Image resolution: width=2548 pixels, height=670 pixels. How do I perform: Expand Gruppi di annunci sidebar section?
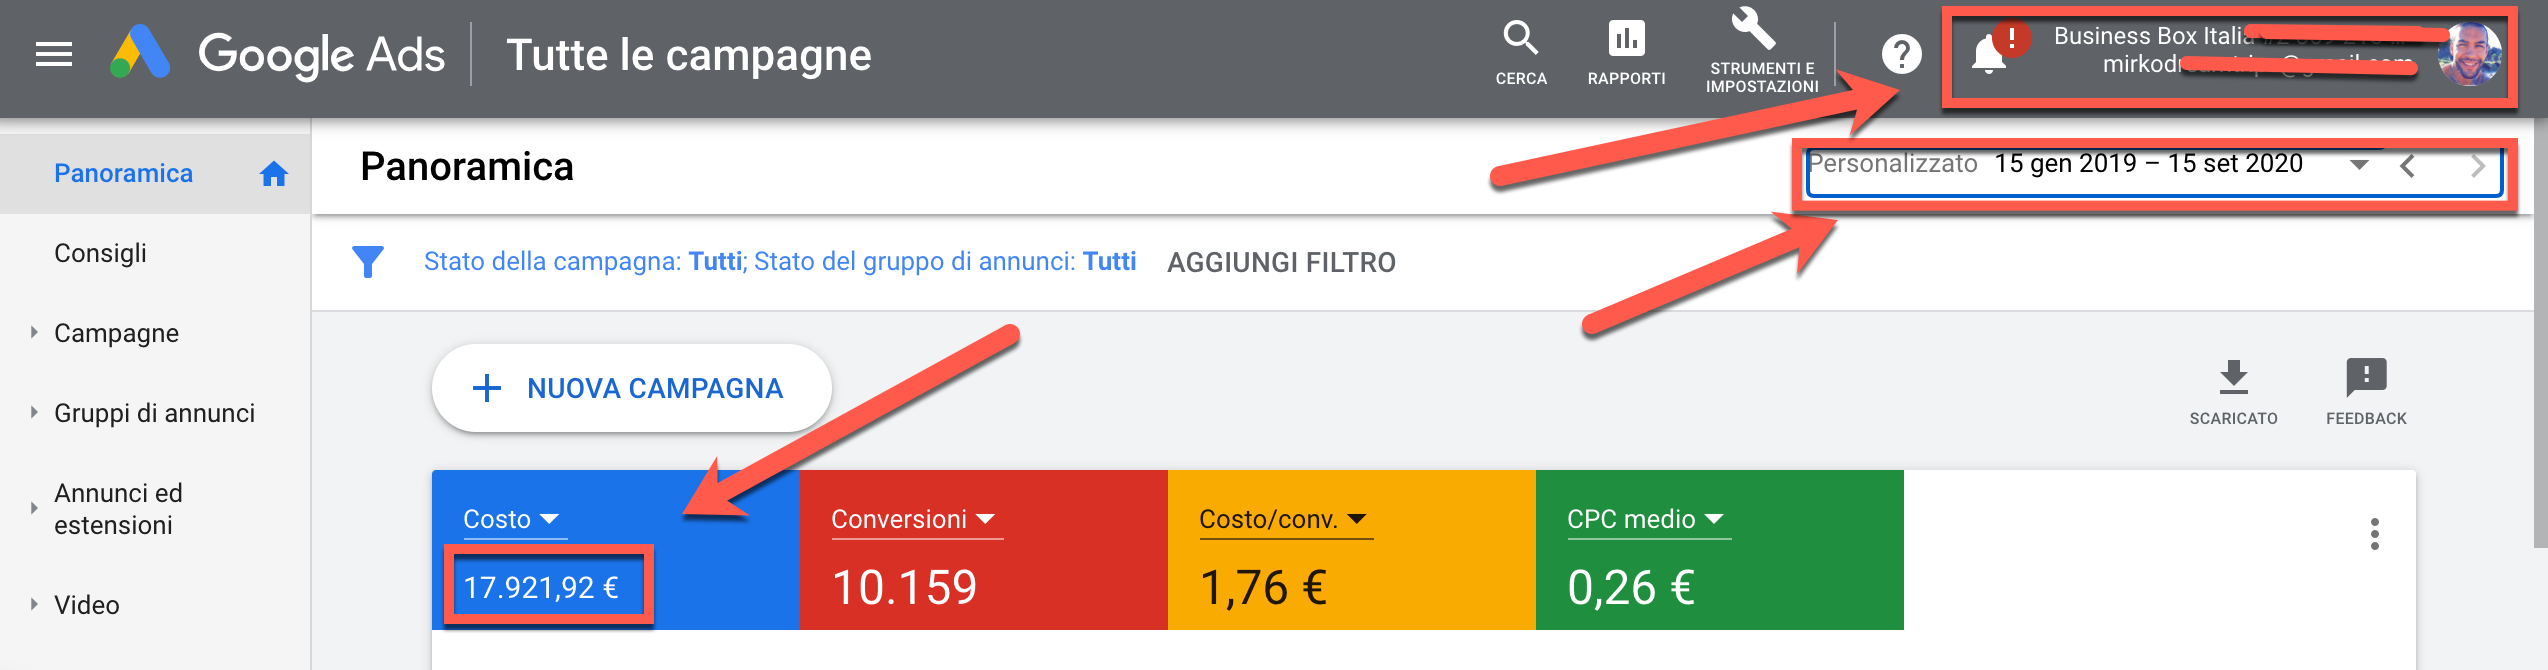[34, 413]
